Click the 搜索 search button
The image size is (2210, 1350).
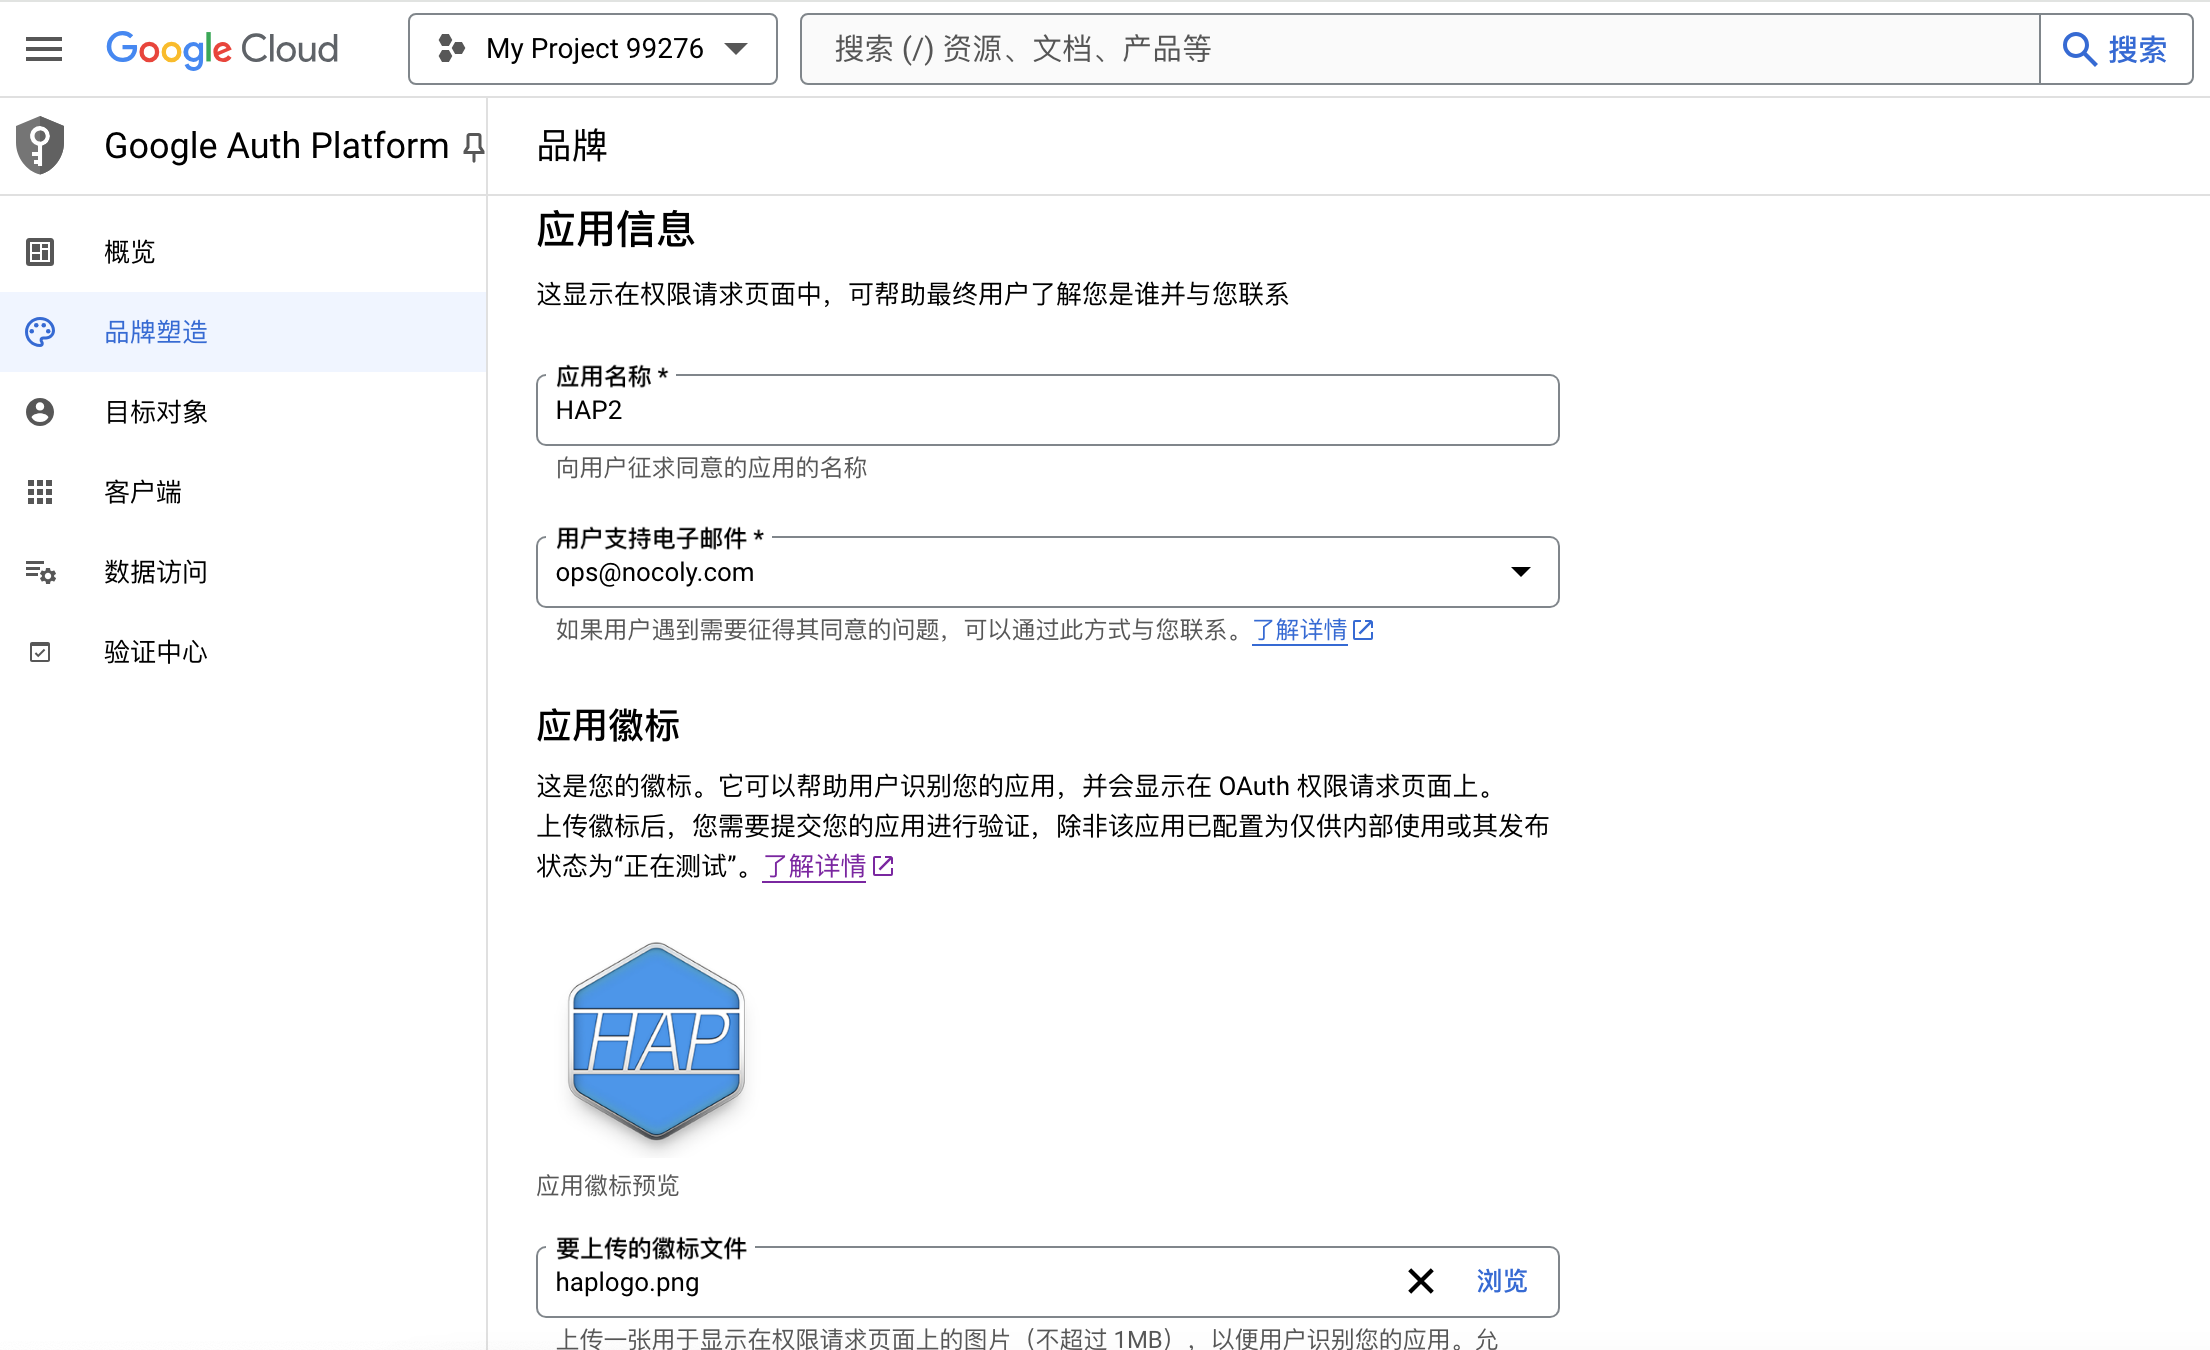pyautogui.click(x=2116, y=49)
